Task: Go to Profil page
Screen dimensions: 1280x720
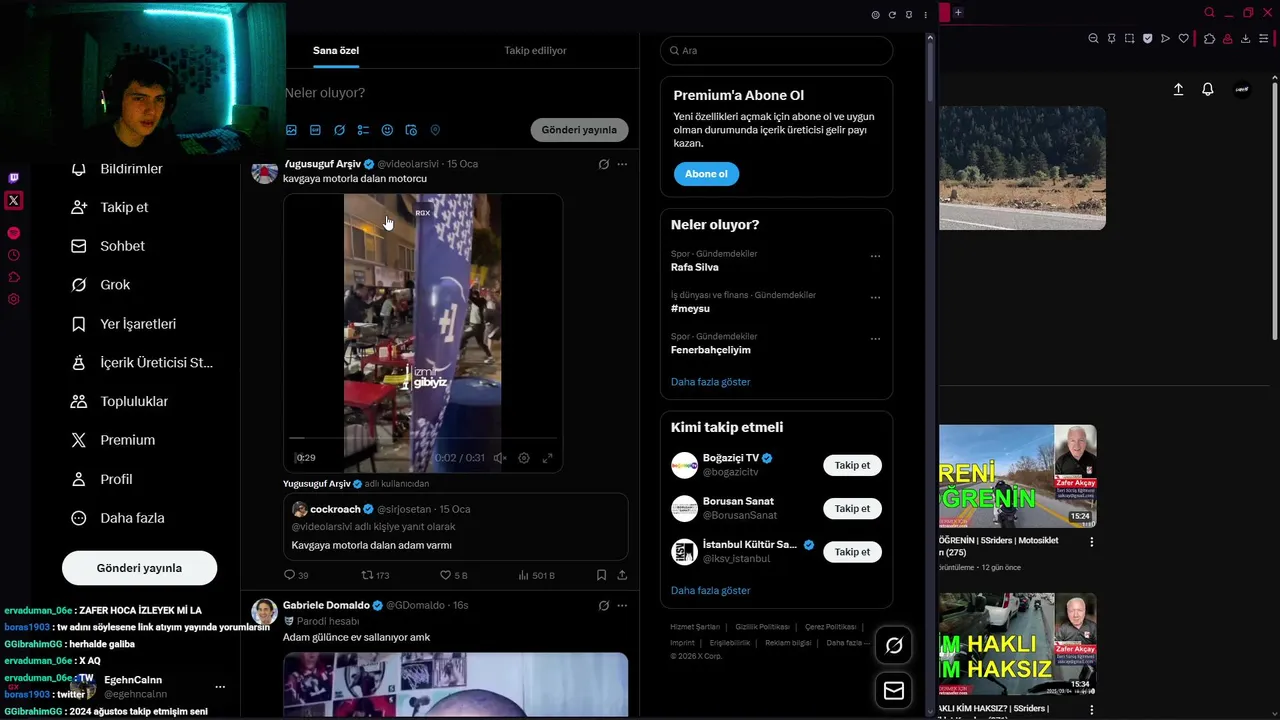Action: (x=102, y=479)
